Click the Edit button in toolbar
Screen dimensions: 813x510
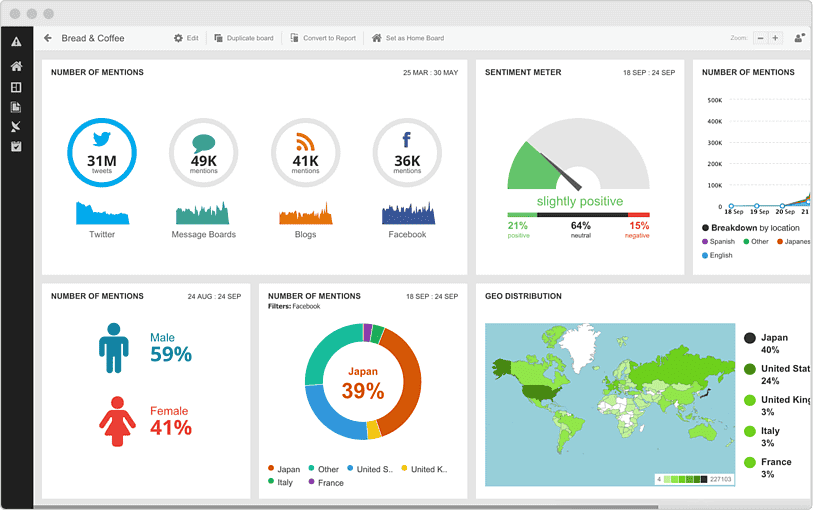pyautogui.click(x=186, y=38)
